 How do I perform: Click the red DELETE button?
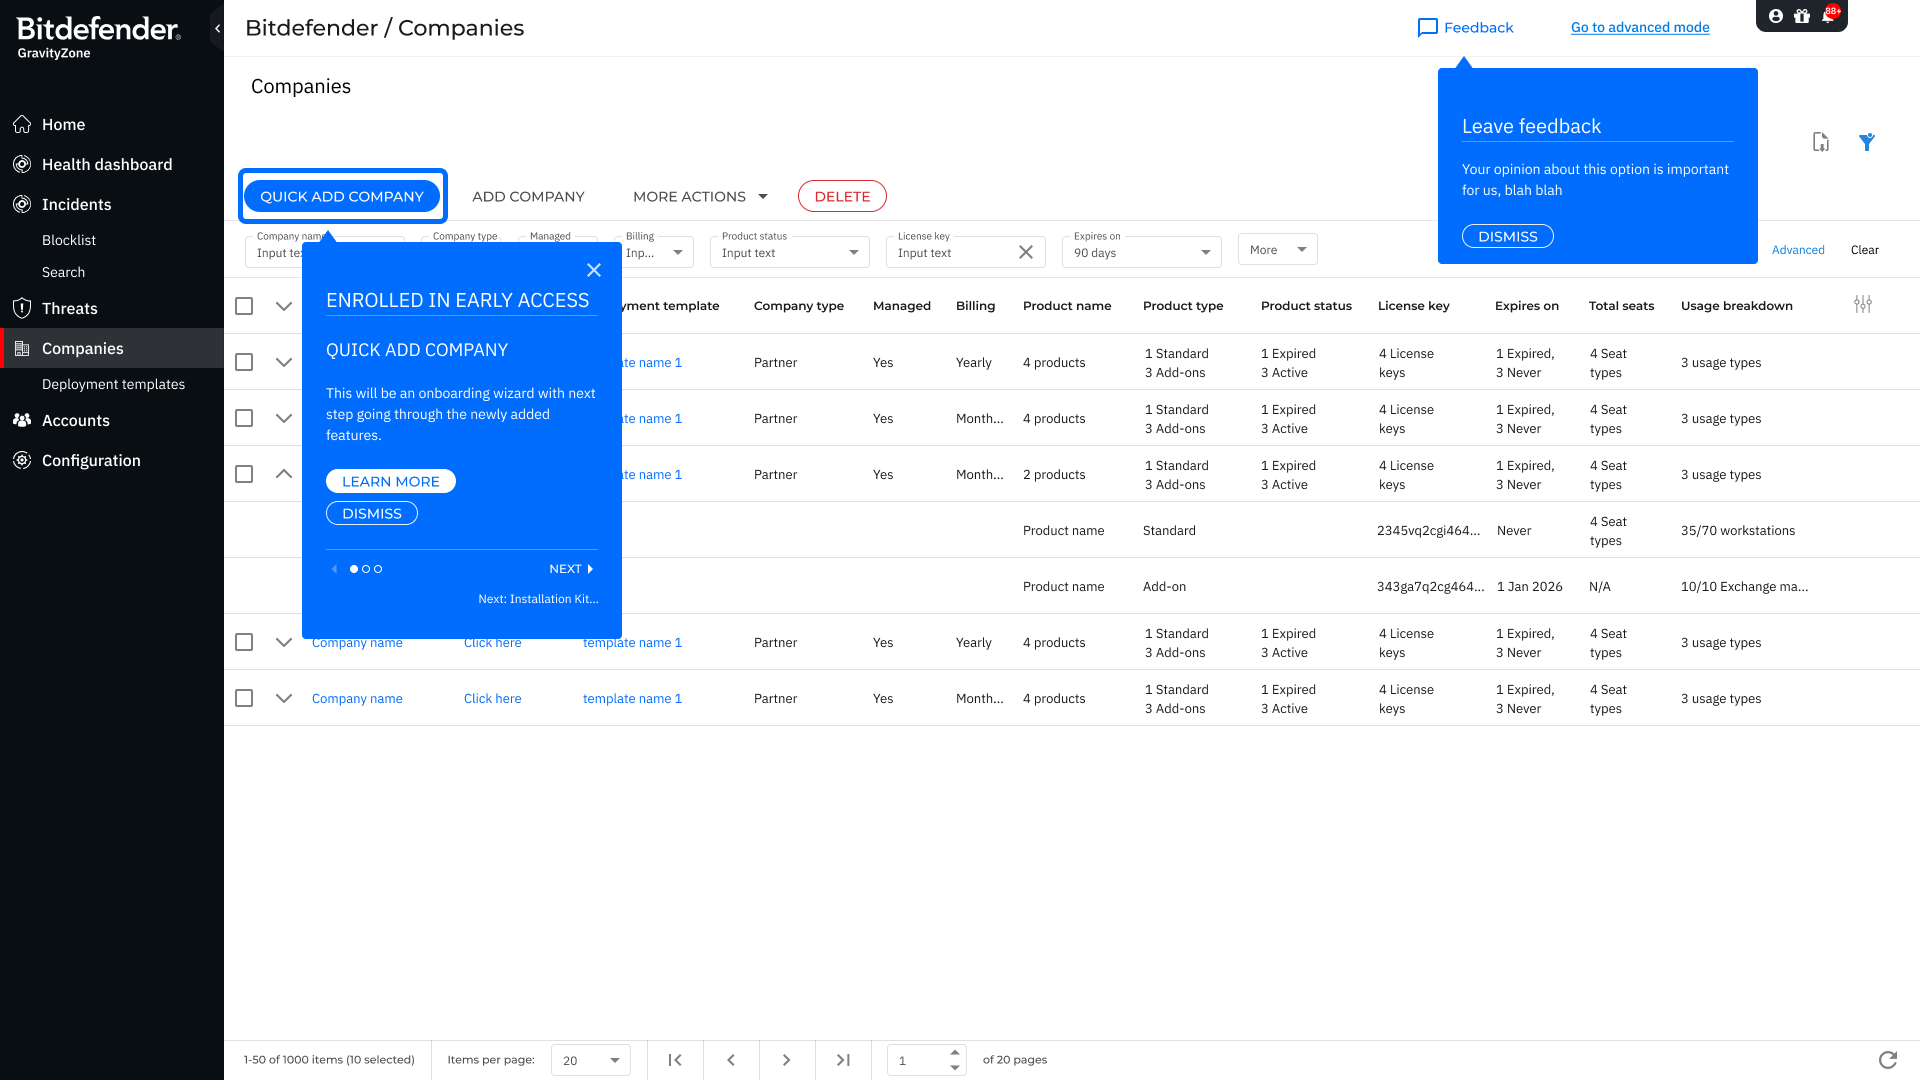tap(842, 196)
